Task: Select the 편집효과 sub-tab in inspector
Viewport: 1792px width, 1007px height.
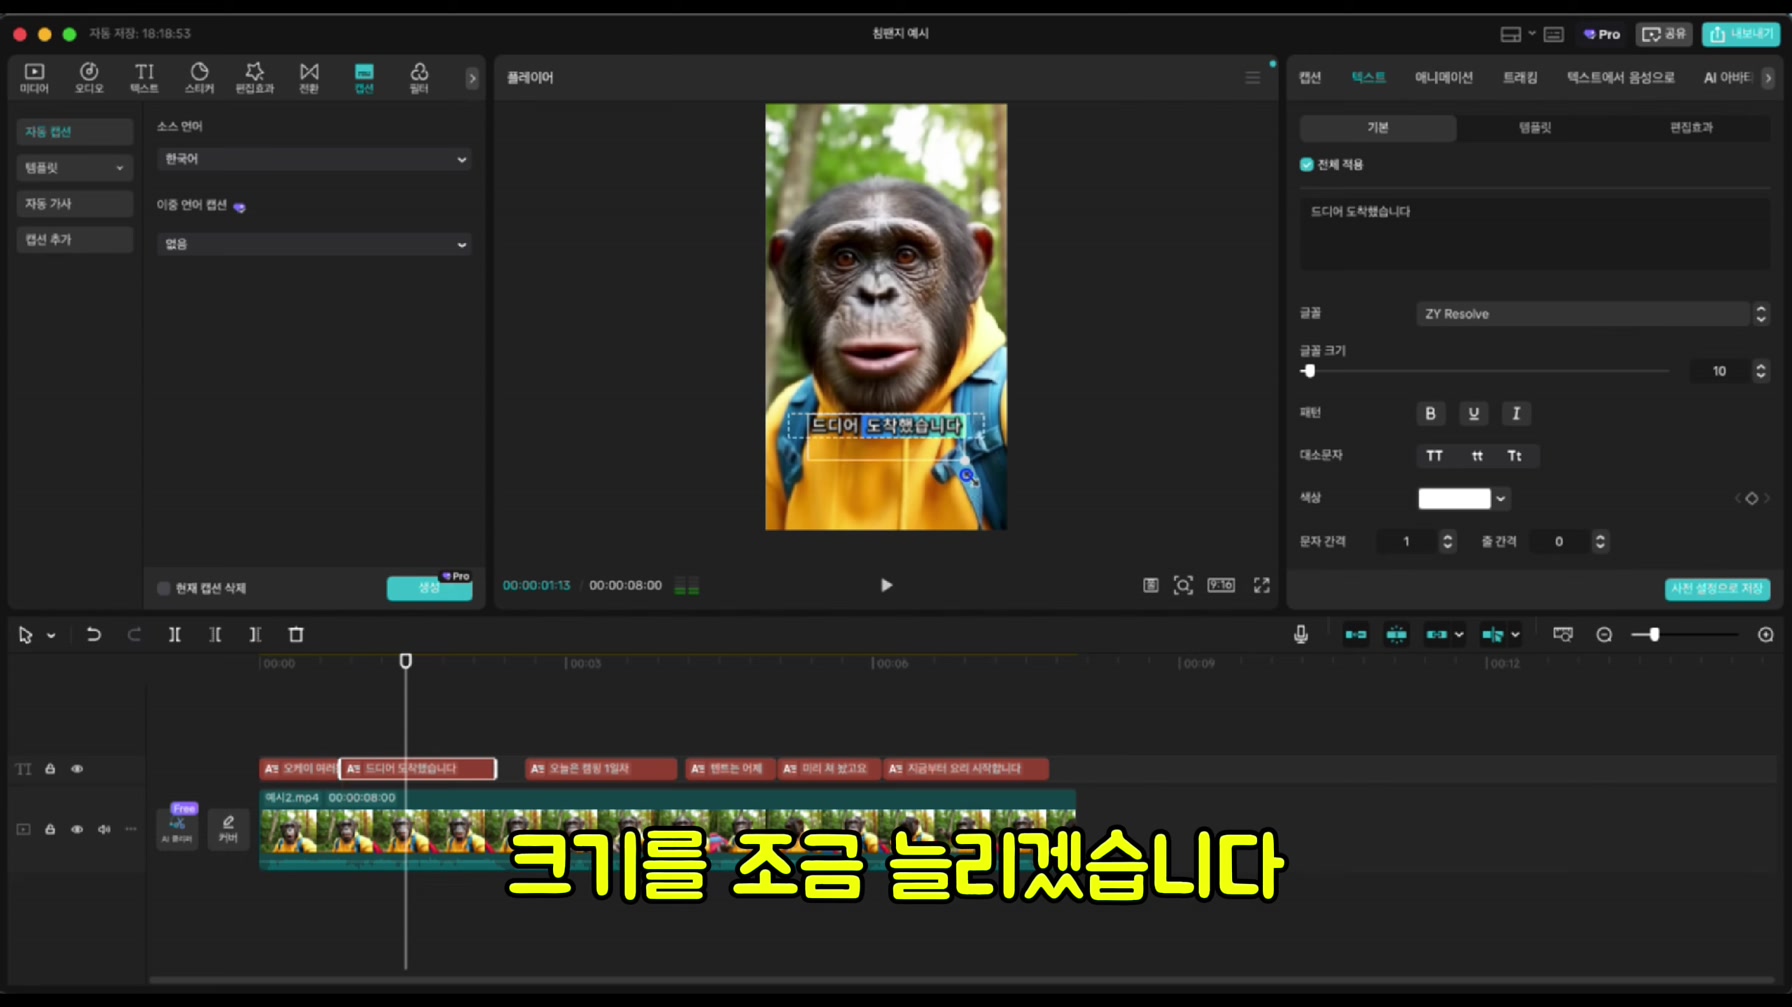Action: point(1691,128)
